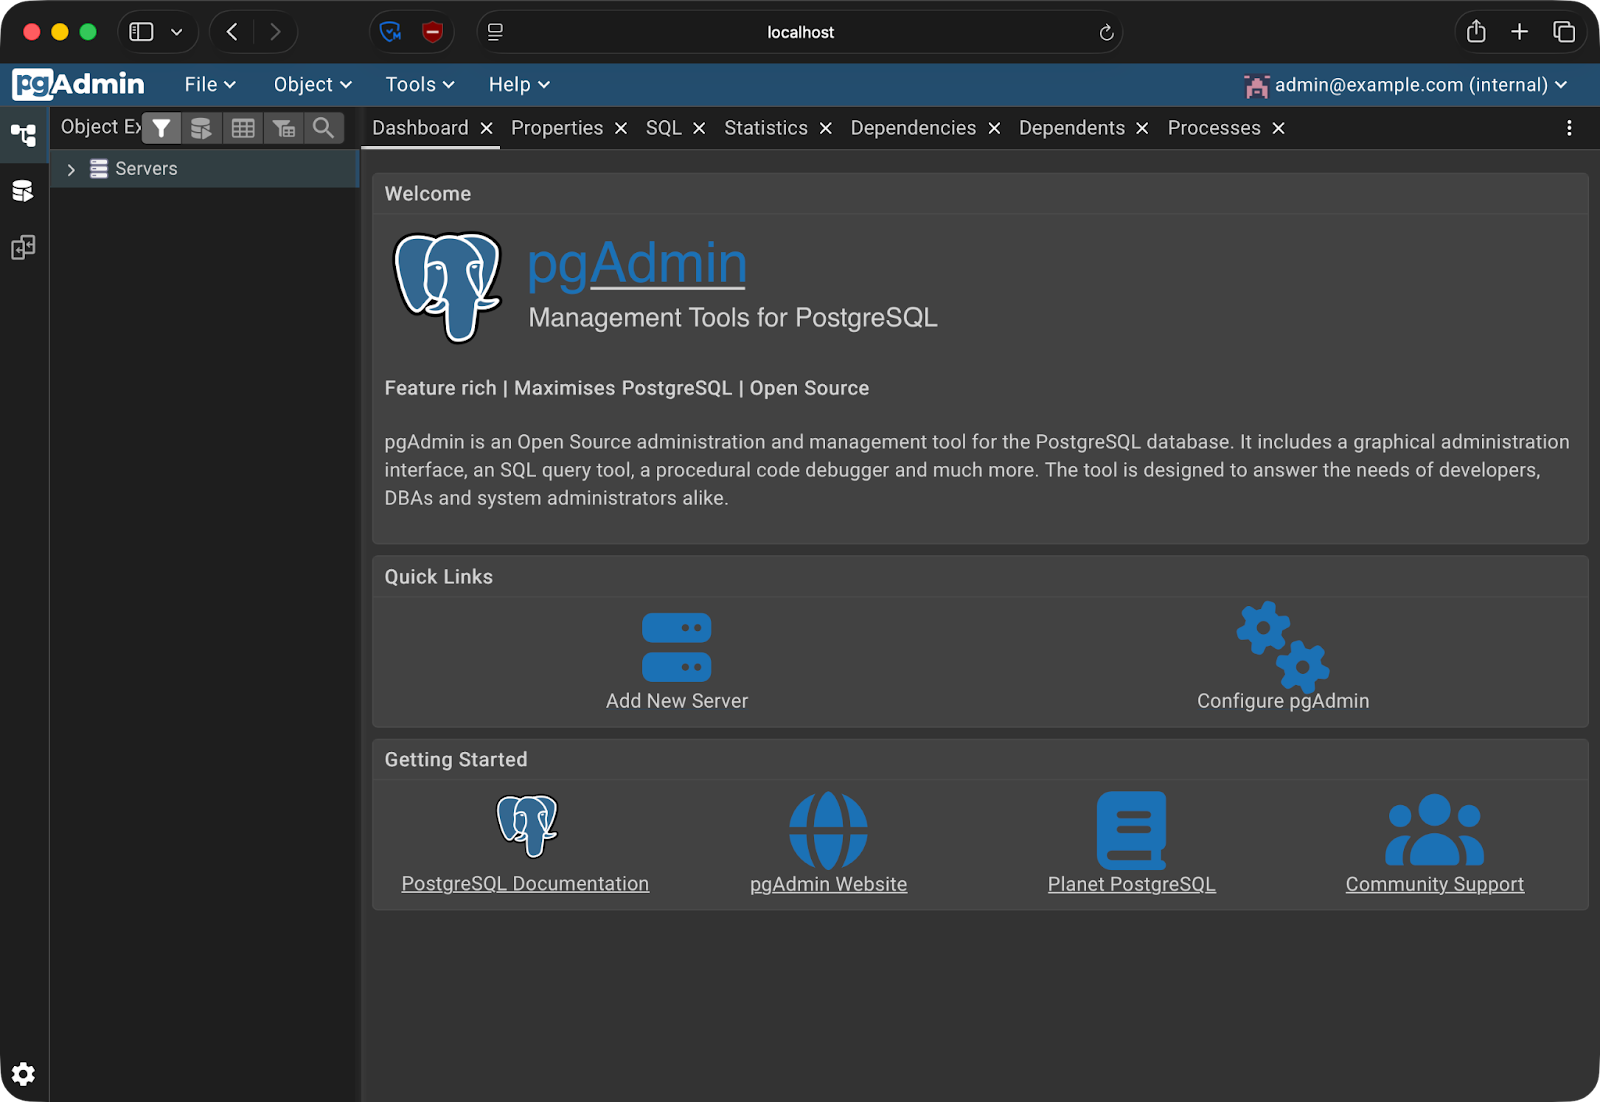This screenshot has width=1600, height=1102.
Task: Expand the Servers tree node
Action: (71, 169)
